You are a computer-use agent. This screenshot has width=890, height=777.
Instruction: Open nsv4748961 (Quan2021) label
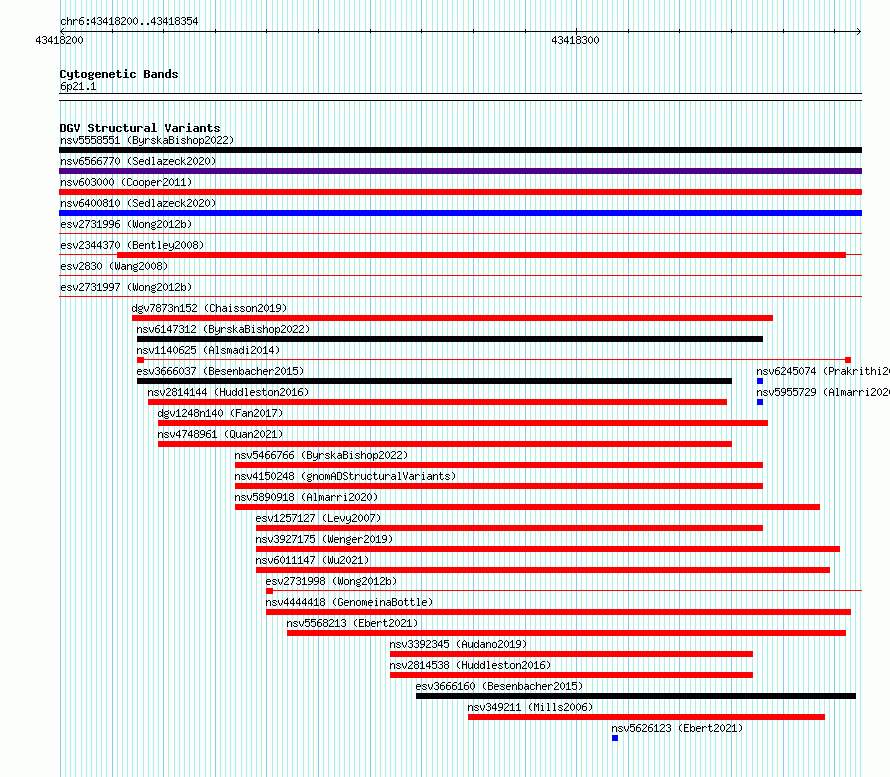point(220,434)
